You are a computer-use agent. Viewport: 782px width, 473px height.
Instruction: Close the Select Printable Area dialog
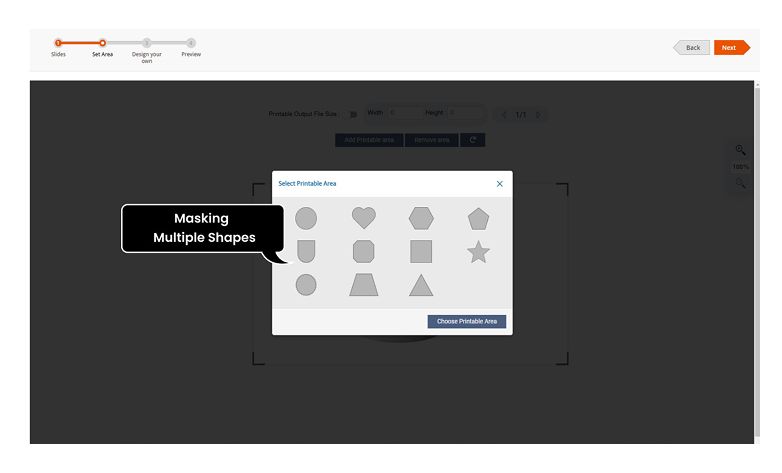coord(500,184)
